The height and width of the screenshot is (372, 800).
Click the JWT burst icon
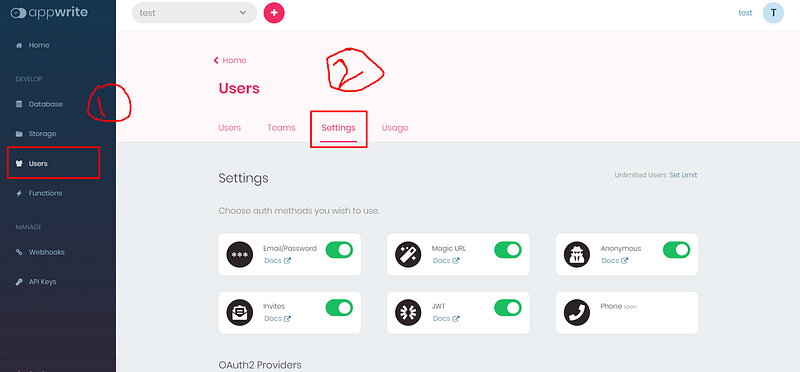coord(408,312)
